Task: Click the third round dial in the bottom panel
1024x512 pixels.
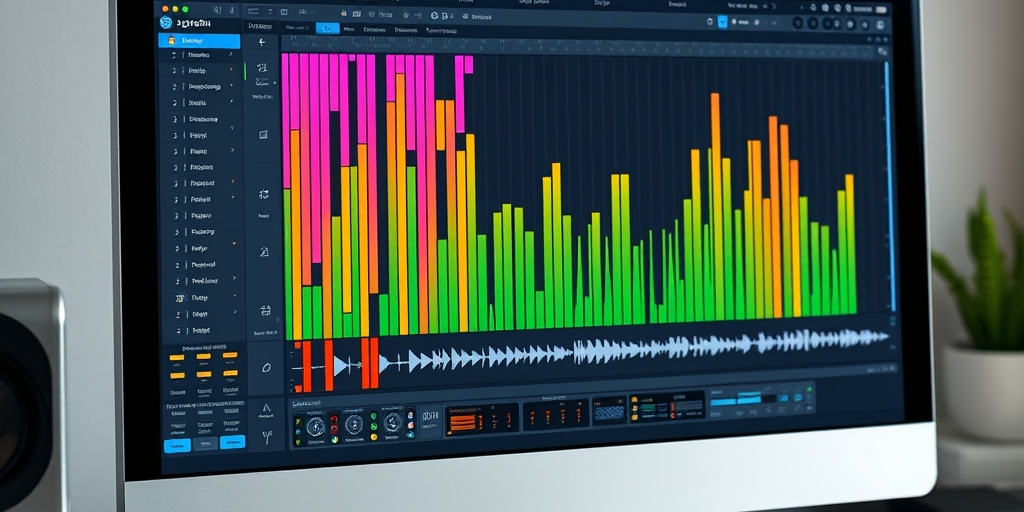Action: (392, 422)
